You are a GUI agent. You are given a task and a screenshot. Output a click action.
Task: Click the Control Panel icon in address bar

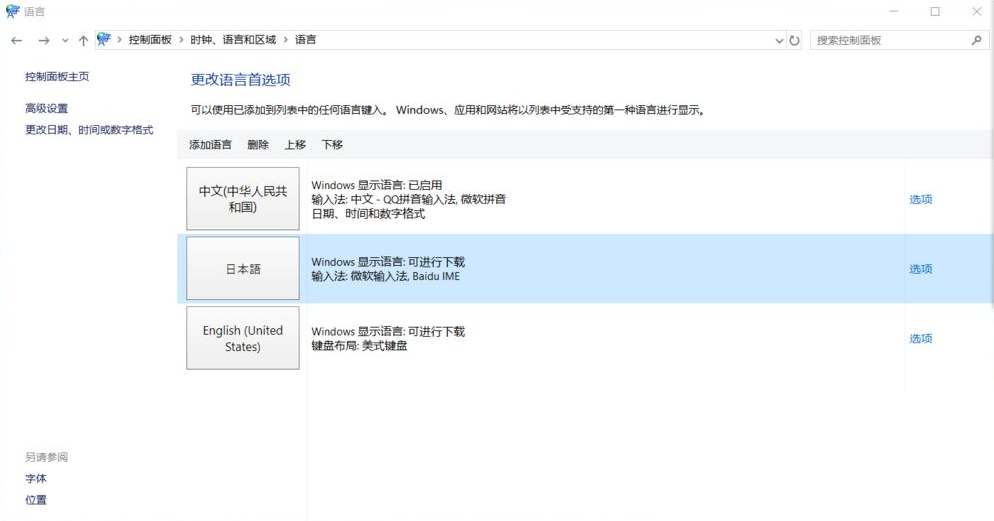pos(104,40)
